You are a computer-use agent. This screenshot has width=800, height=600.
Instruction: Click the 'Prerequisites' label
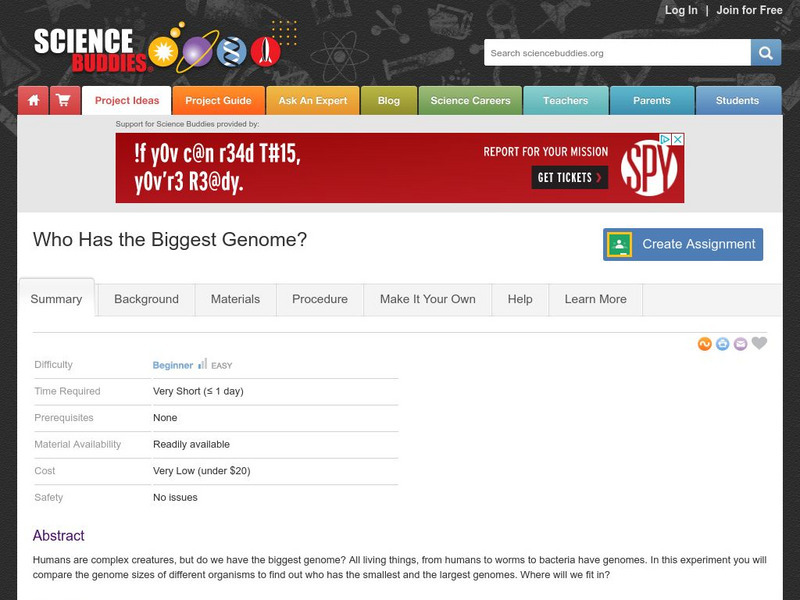64,418
